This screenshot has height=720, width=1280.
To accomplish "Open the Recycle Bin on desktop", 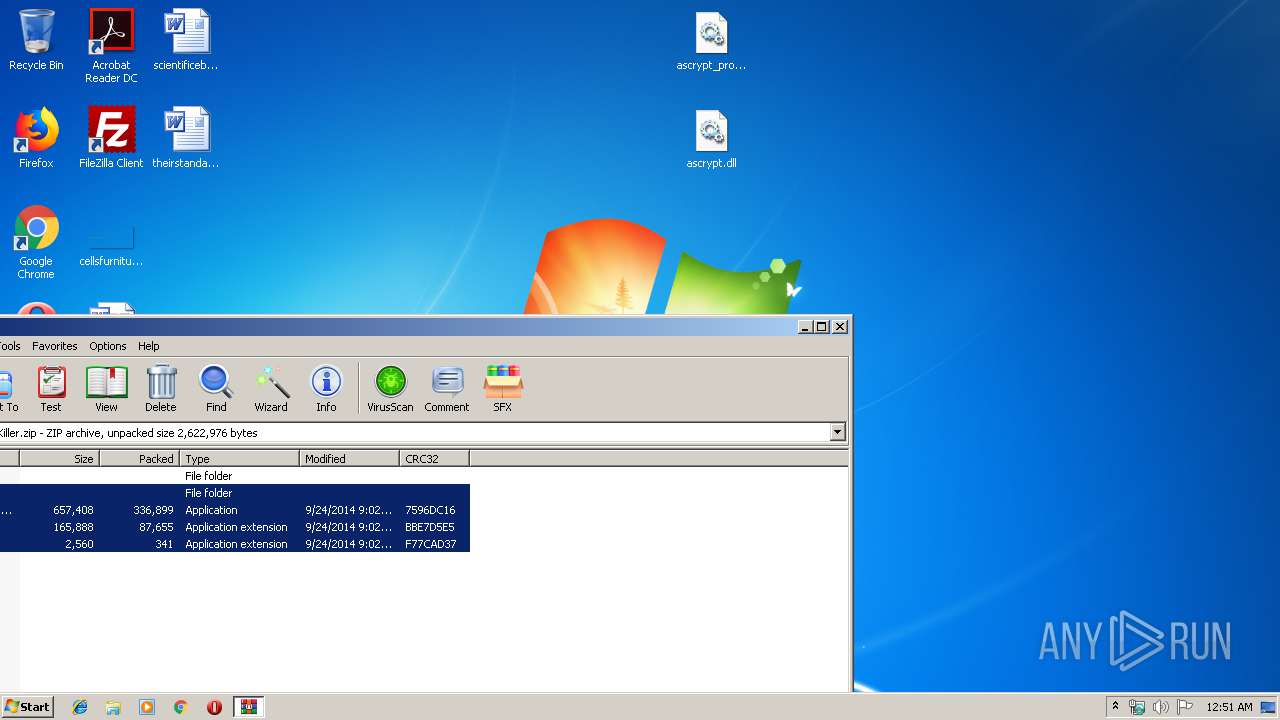I will (36, 40).
